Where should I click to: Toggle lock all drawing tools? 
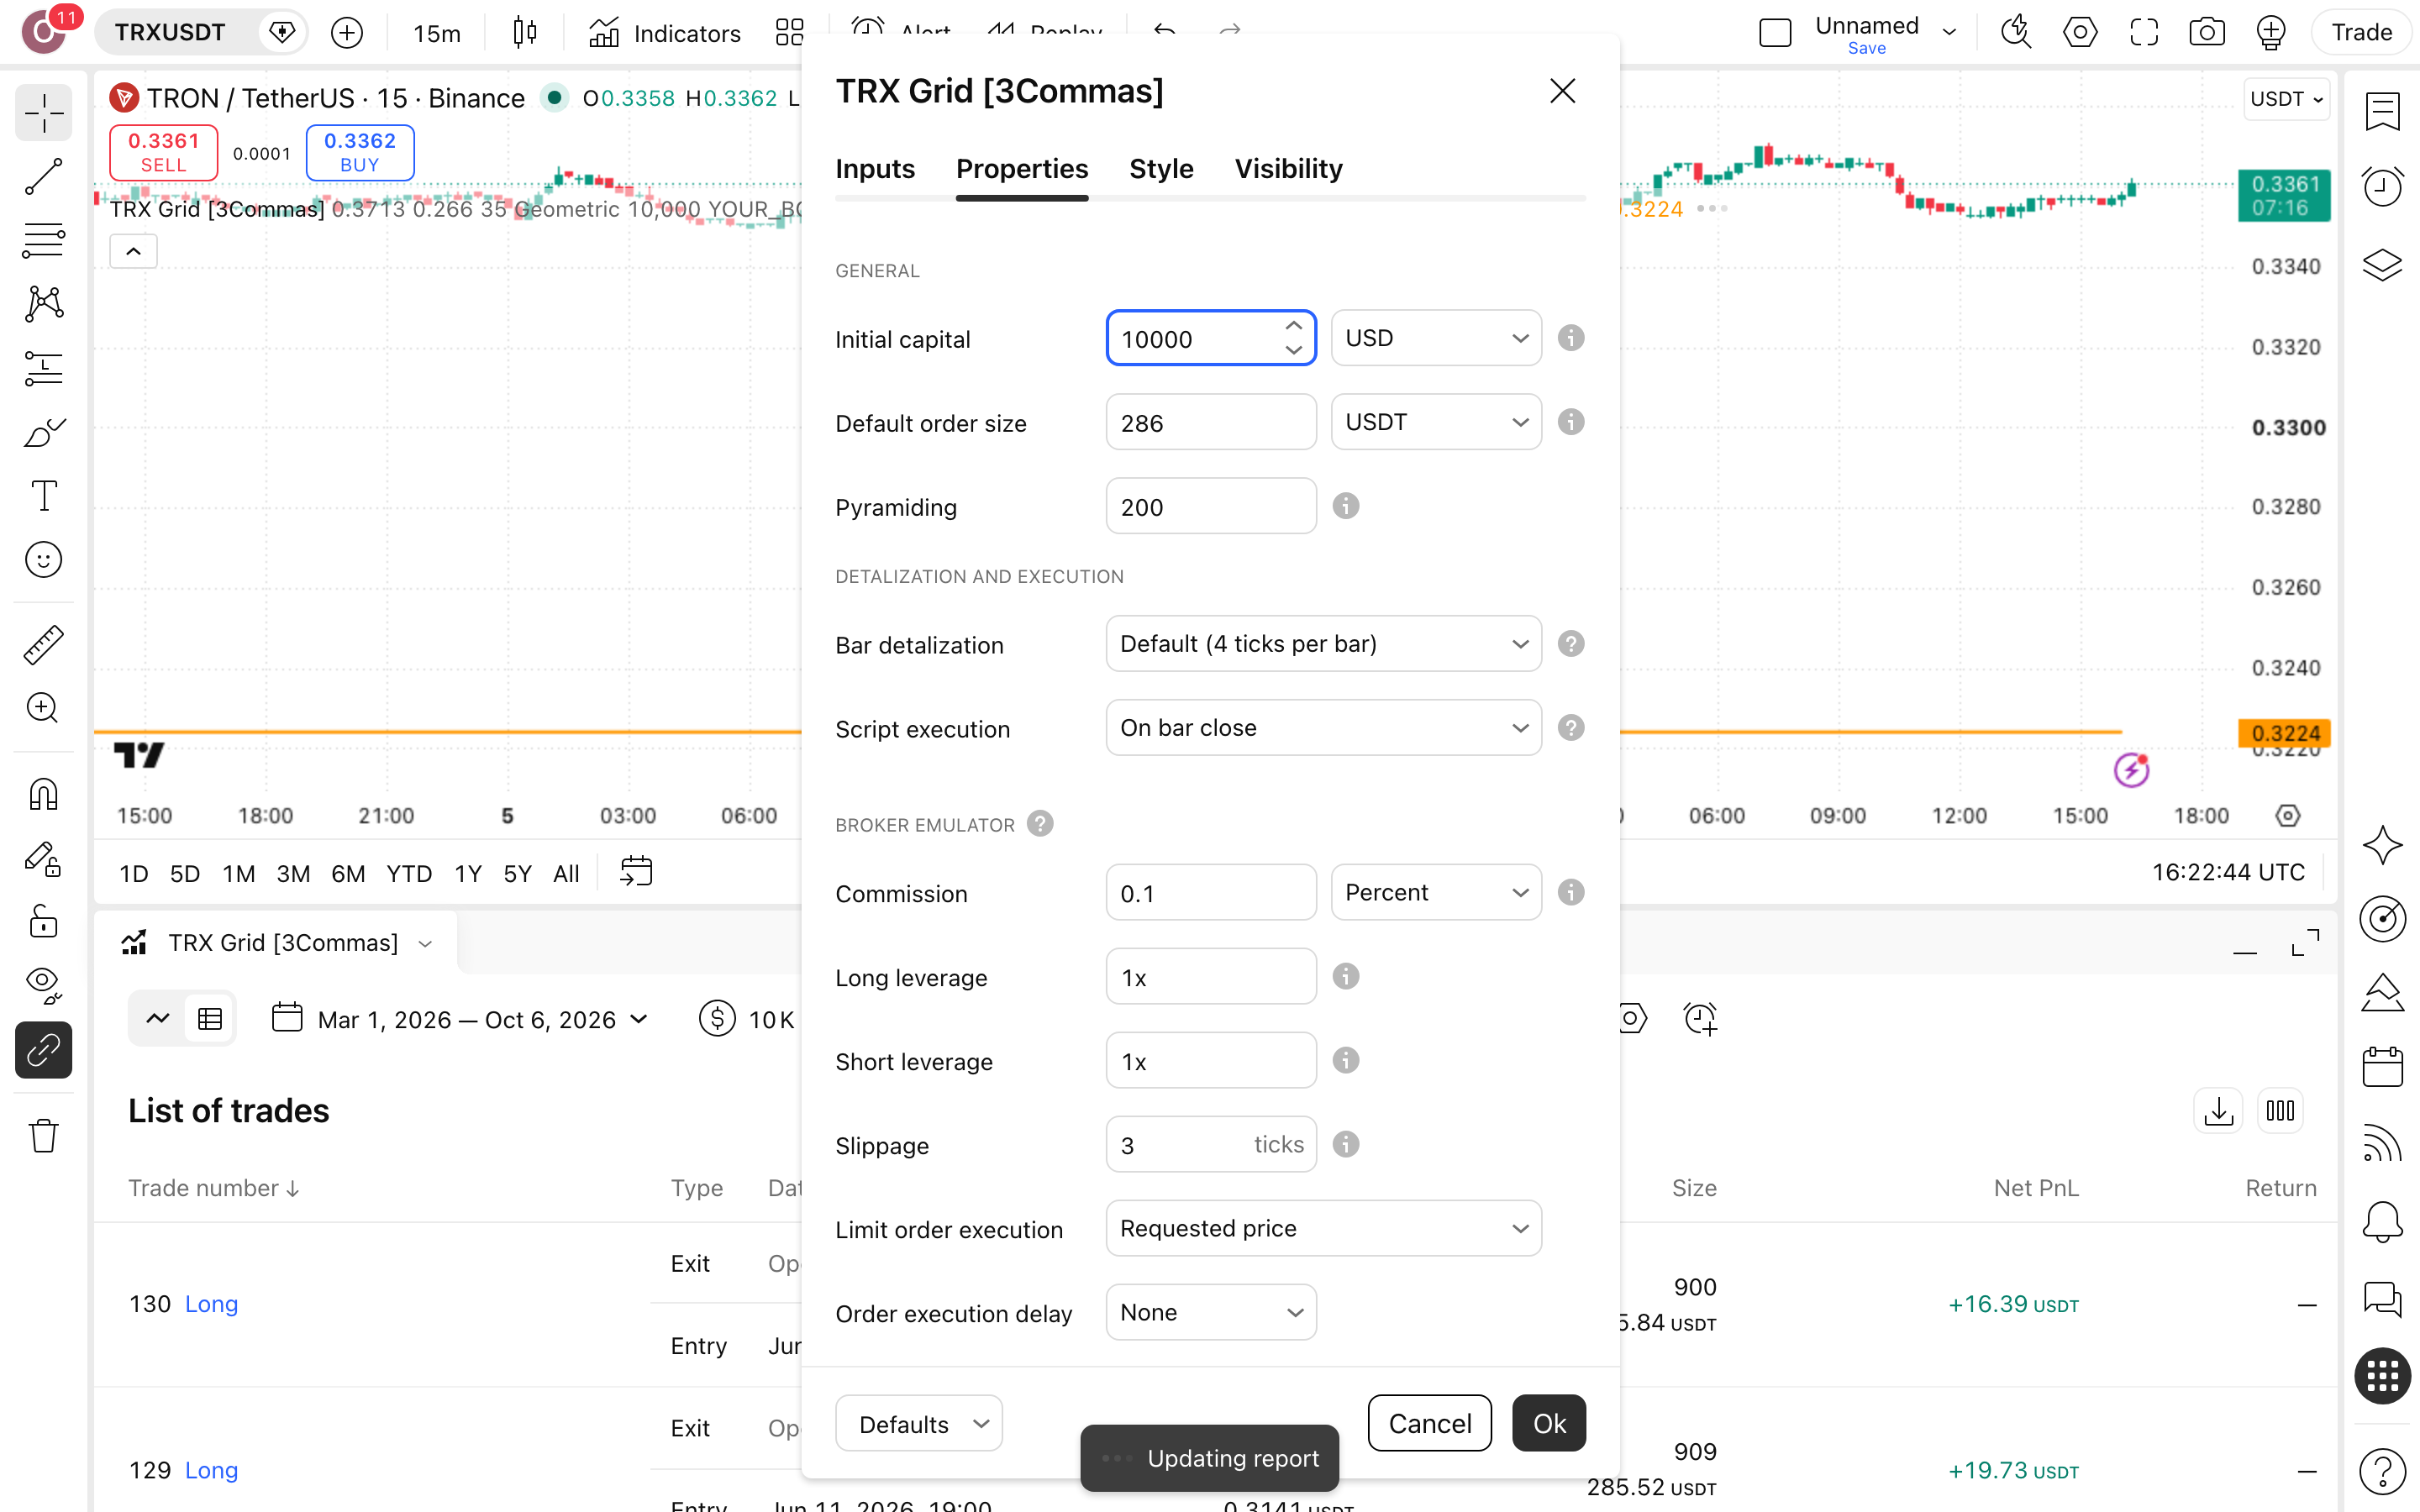tap(43, 922)
